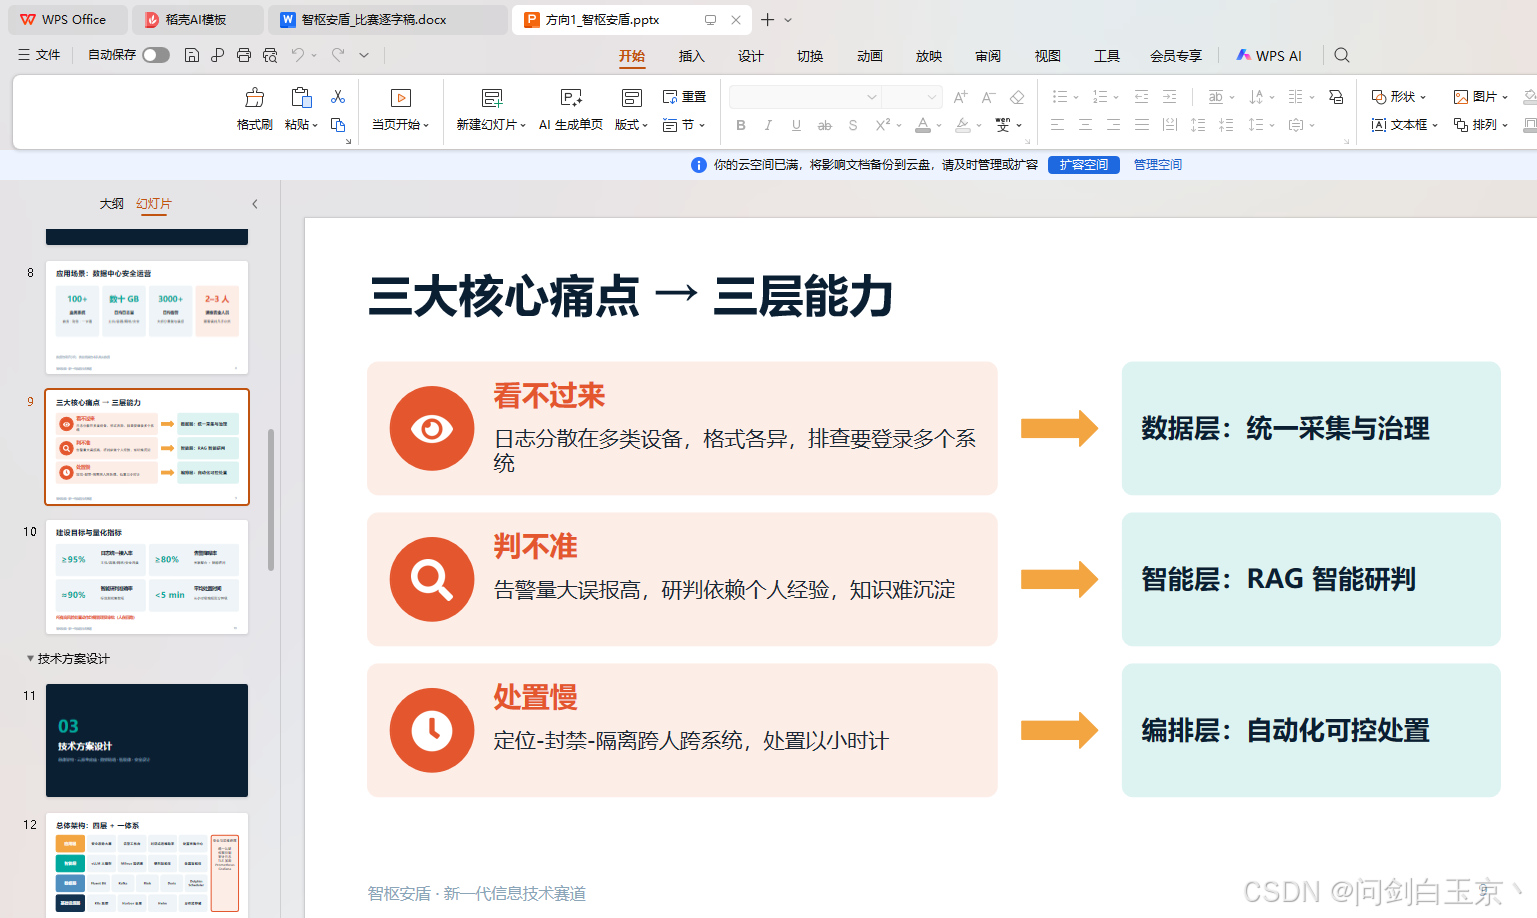The width and height of the screenshot is (1537, 918).
Task: Start slideshow with 当页开始 icon
Action: tap(401, 97)
